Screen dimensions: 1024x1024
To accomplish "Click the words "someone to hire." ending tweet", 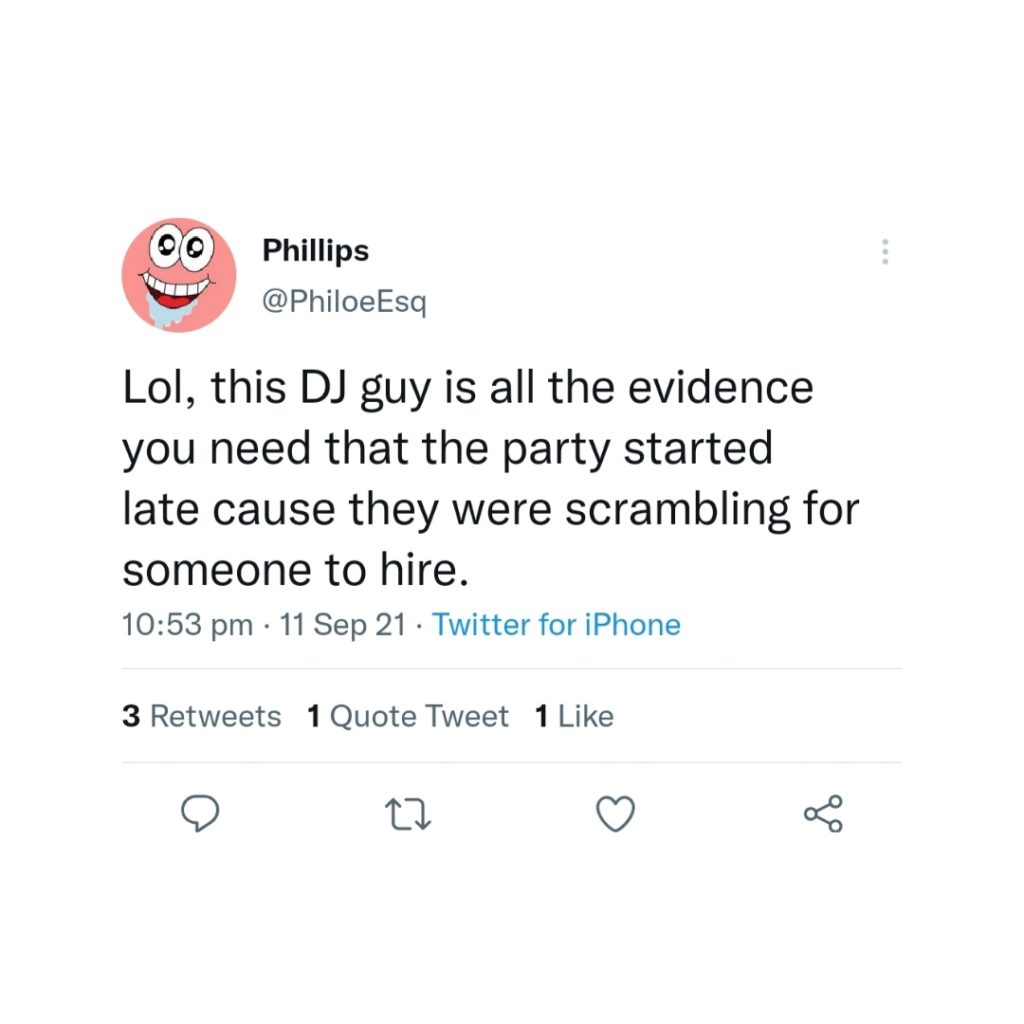I will (295, 569).
